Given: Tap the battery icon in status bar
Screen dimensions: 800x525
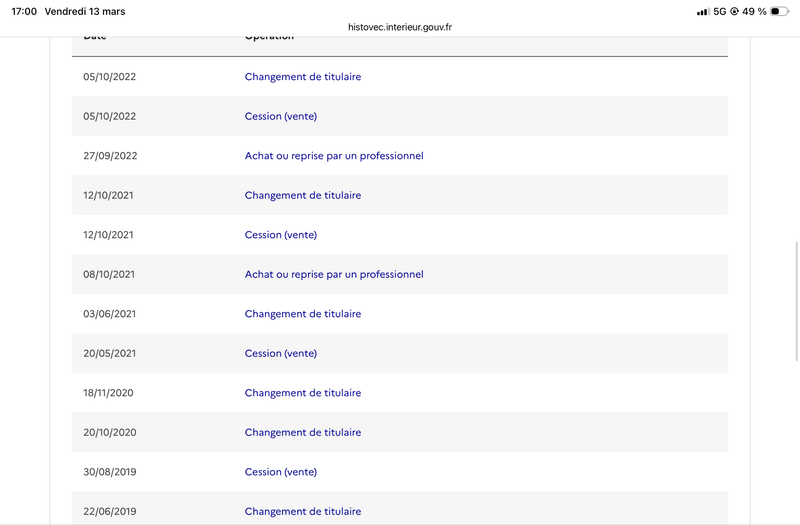Looking at the screenshot, I should coord(778,11).
